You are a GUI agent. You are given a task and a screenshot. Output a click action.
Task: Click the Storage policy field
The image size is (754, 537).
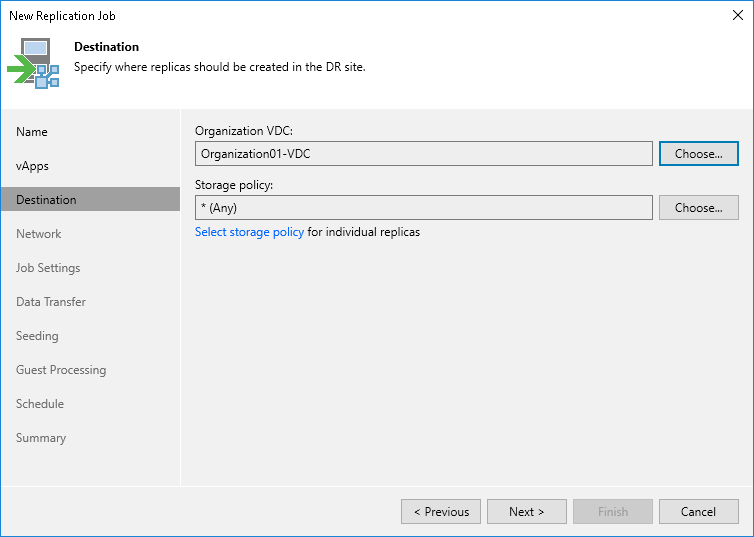[424, 208]
